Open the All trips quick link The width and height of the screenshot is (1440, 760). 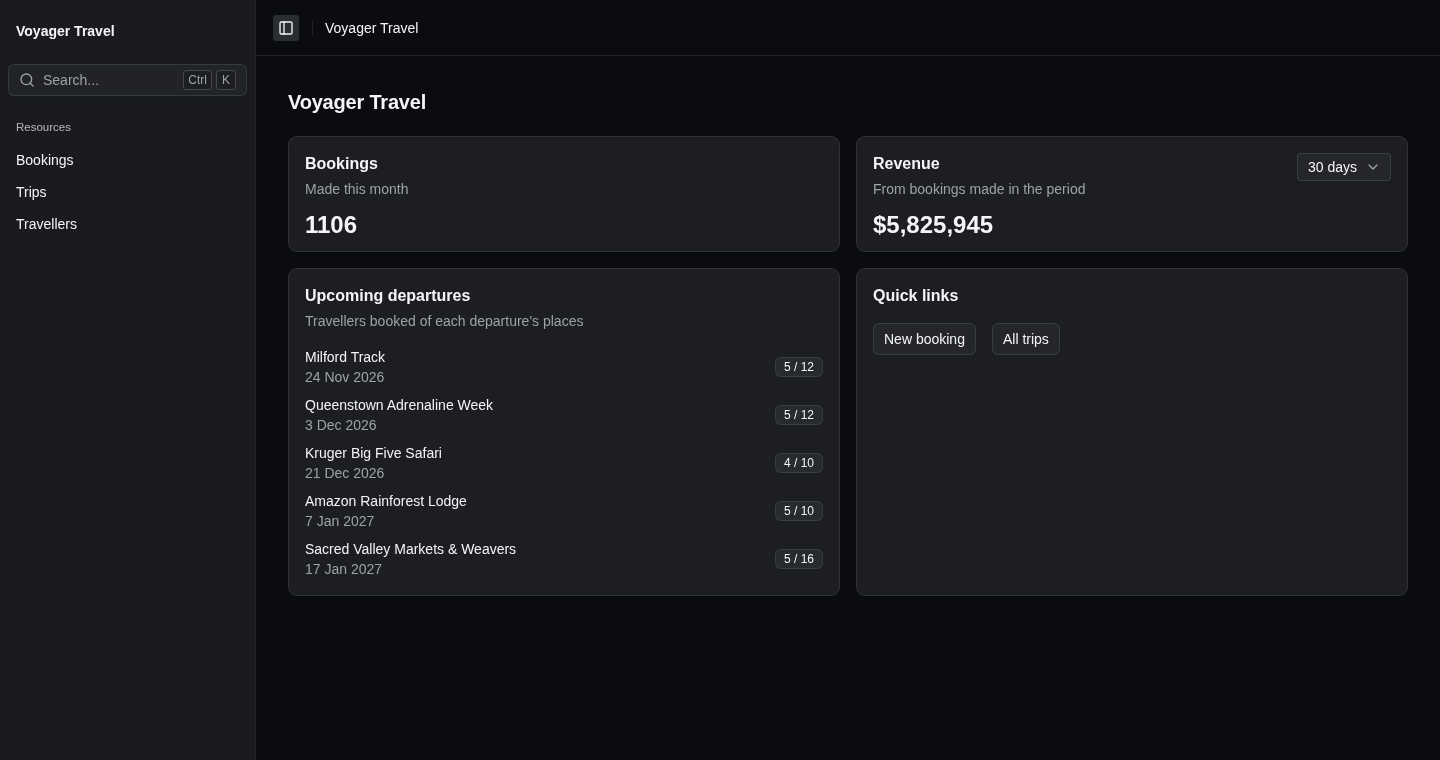pos(1026,339)
